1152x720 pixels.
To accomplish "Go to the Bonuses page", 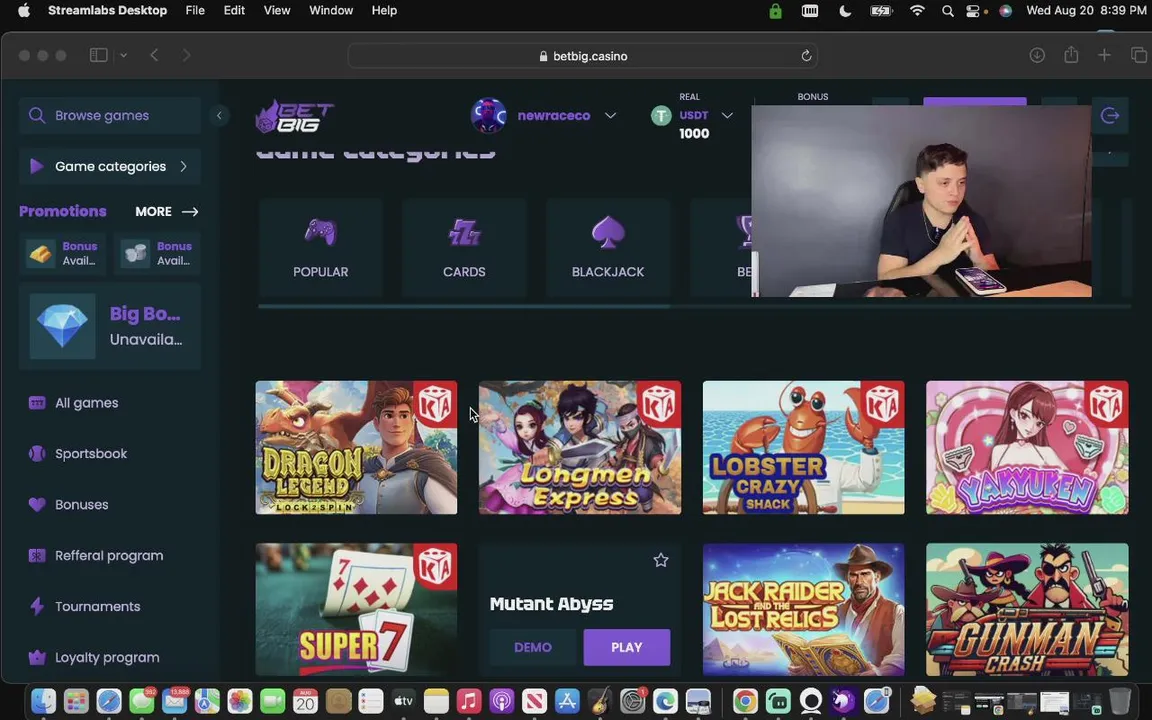I will pyautogui.click(x=68, y=505).
